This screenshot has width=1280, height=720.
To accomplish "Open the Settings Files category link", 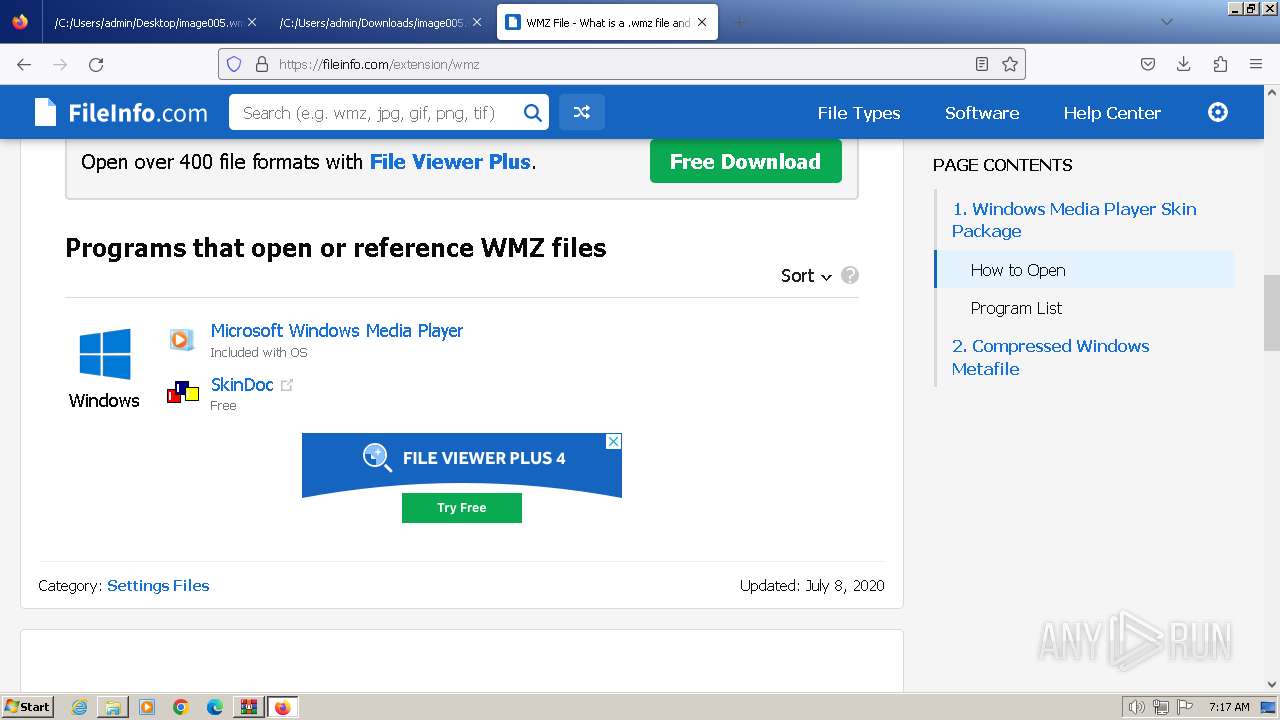I will tap(158, 586).
